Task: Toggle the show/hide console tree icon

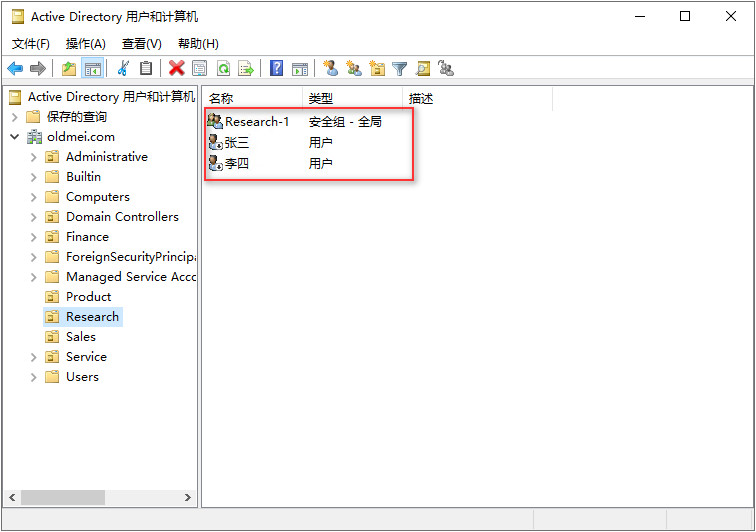Action: tap(92, 68)
